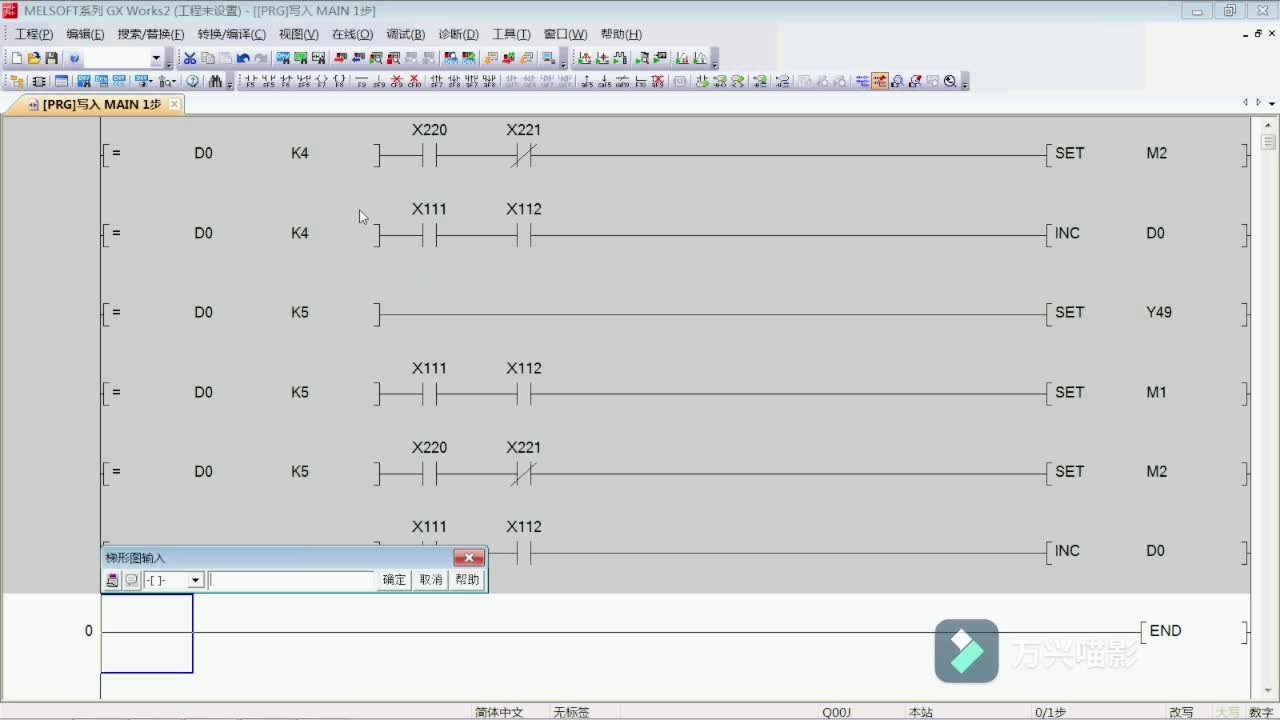1280x720 pixels.
Task: Open the 帮助(H) menu
Action: coord(621,34)
